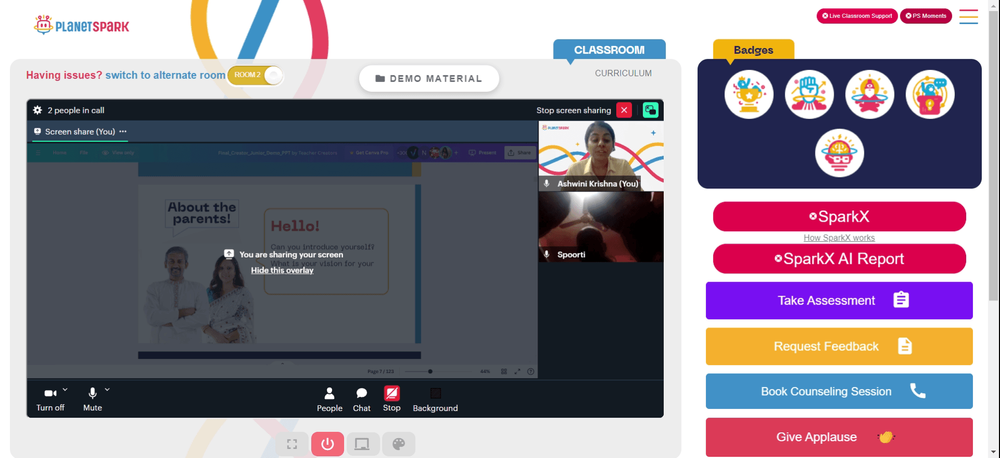
Task: Click Hide this overlay link
Action: click(x=282, y=270)
